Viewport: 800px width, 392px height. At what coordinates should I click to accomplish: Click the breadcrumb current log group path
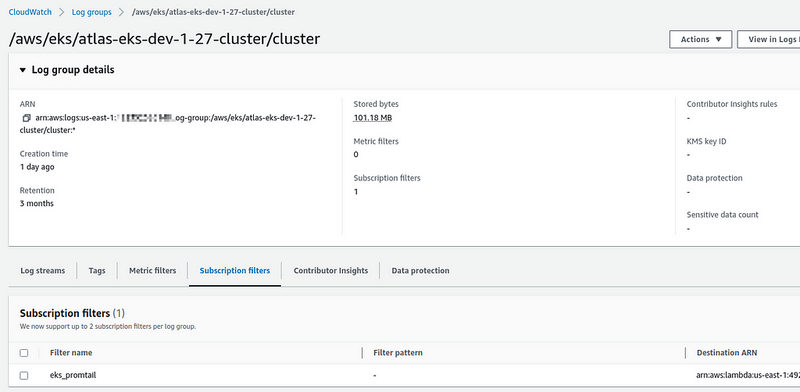213,12
